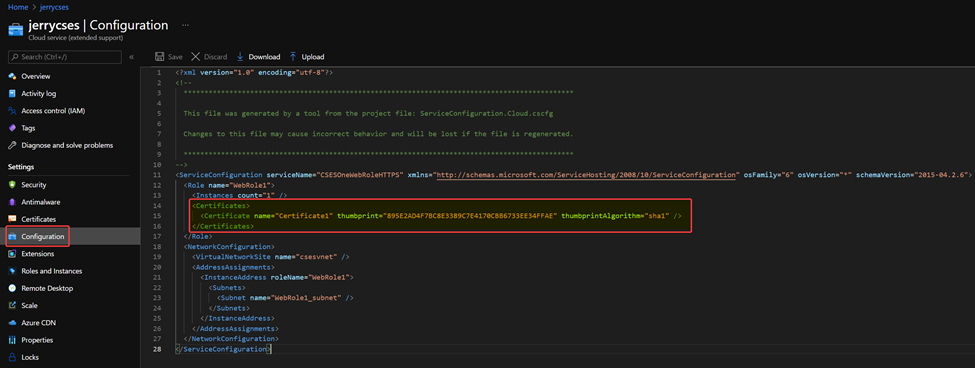
Task: Click the Configuration briefcase icon in the sidebar
Action: [12, 237]
